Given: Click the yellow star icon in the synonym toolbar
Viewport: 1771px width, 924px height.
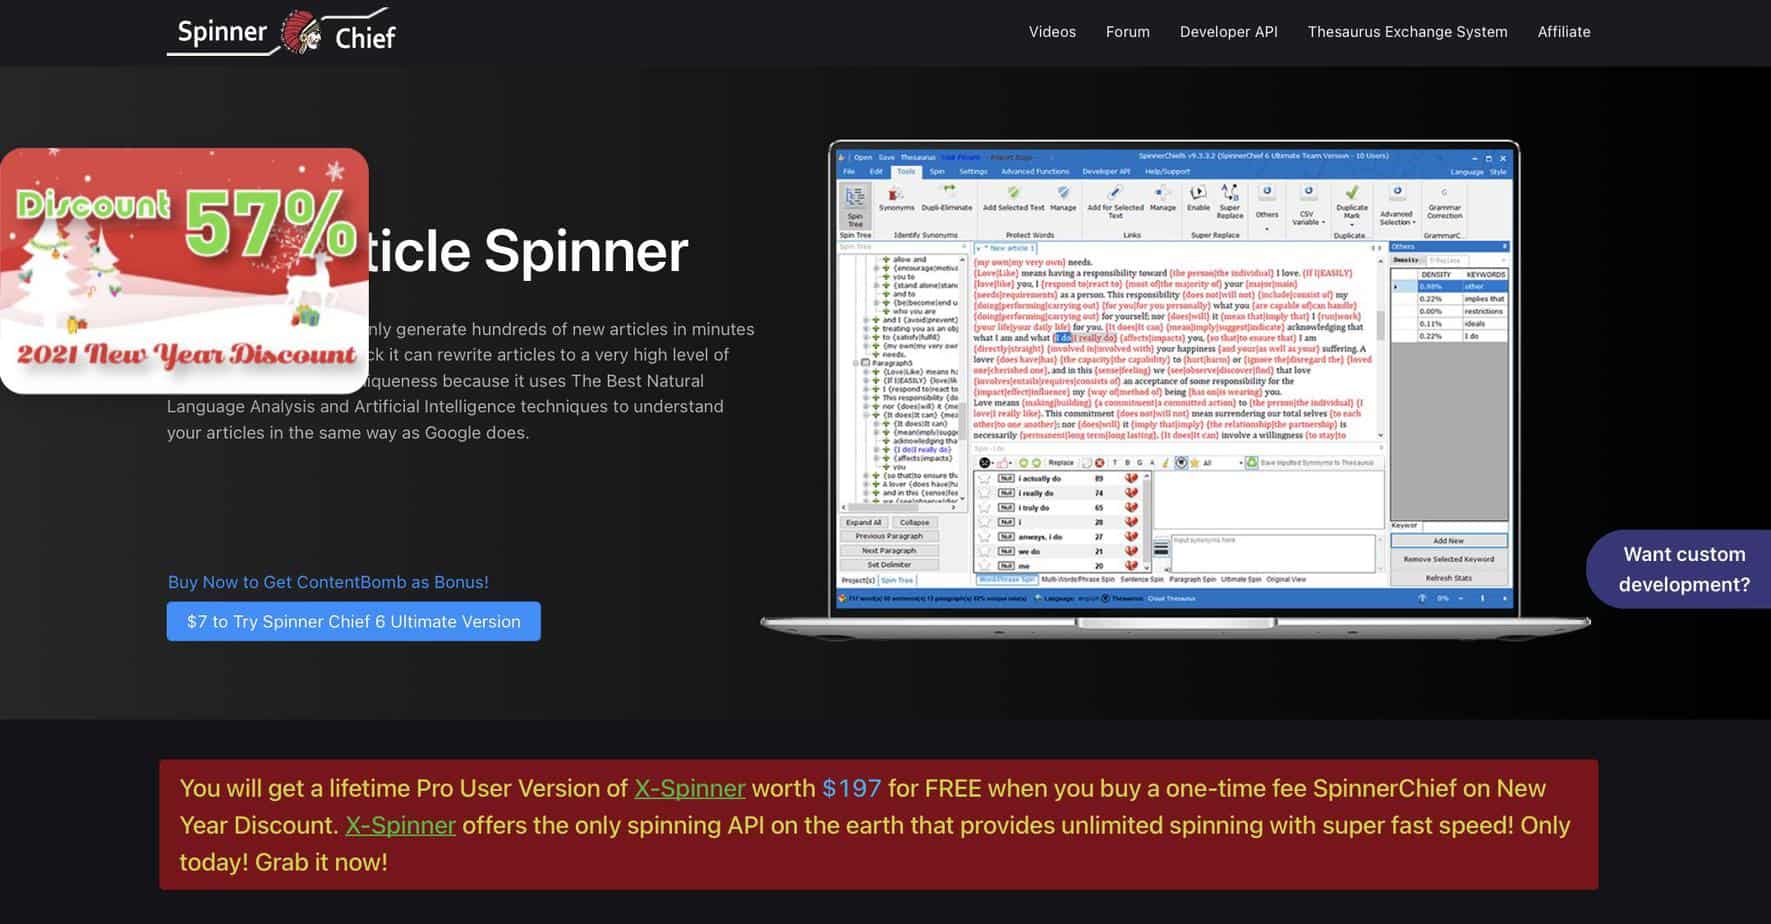Looking at the screenshot, I should pyautogui.click(x=1194, y=463).
